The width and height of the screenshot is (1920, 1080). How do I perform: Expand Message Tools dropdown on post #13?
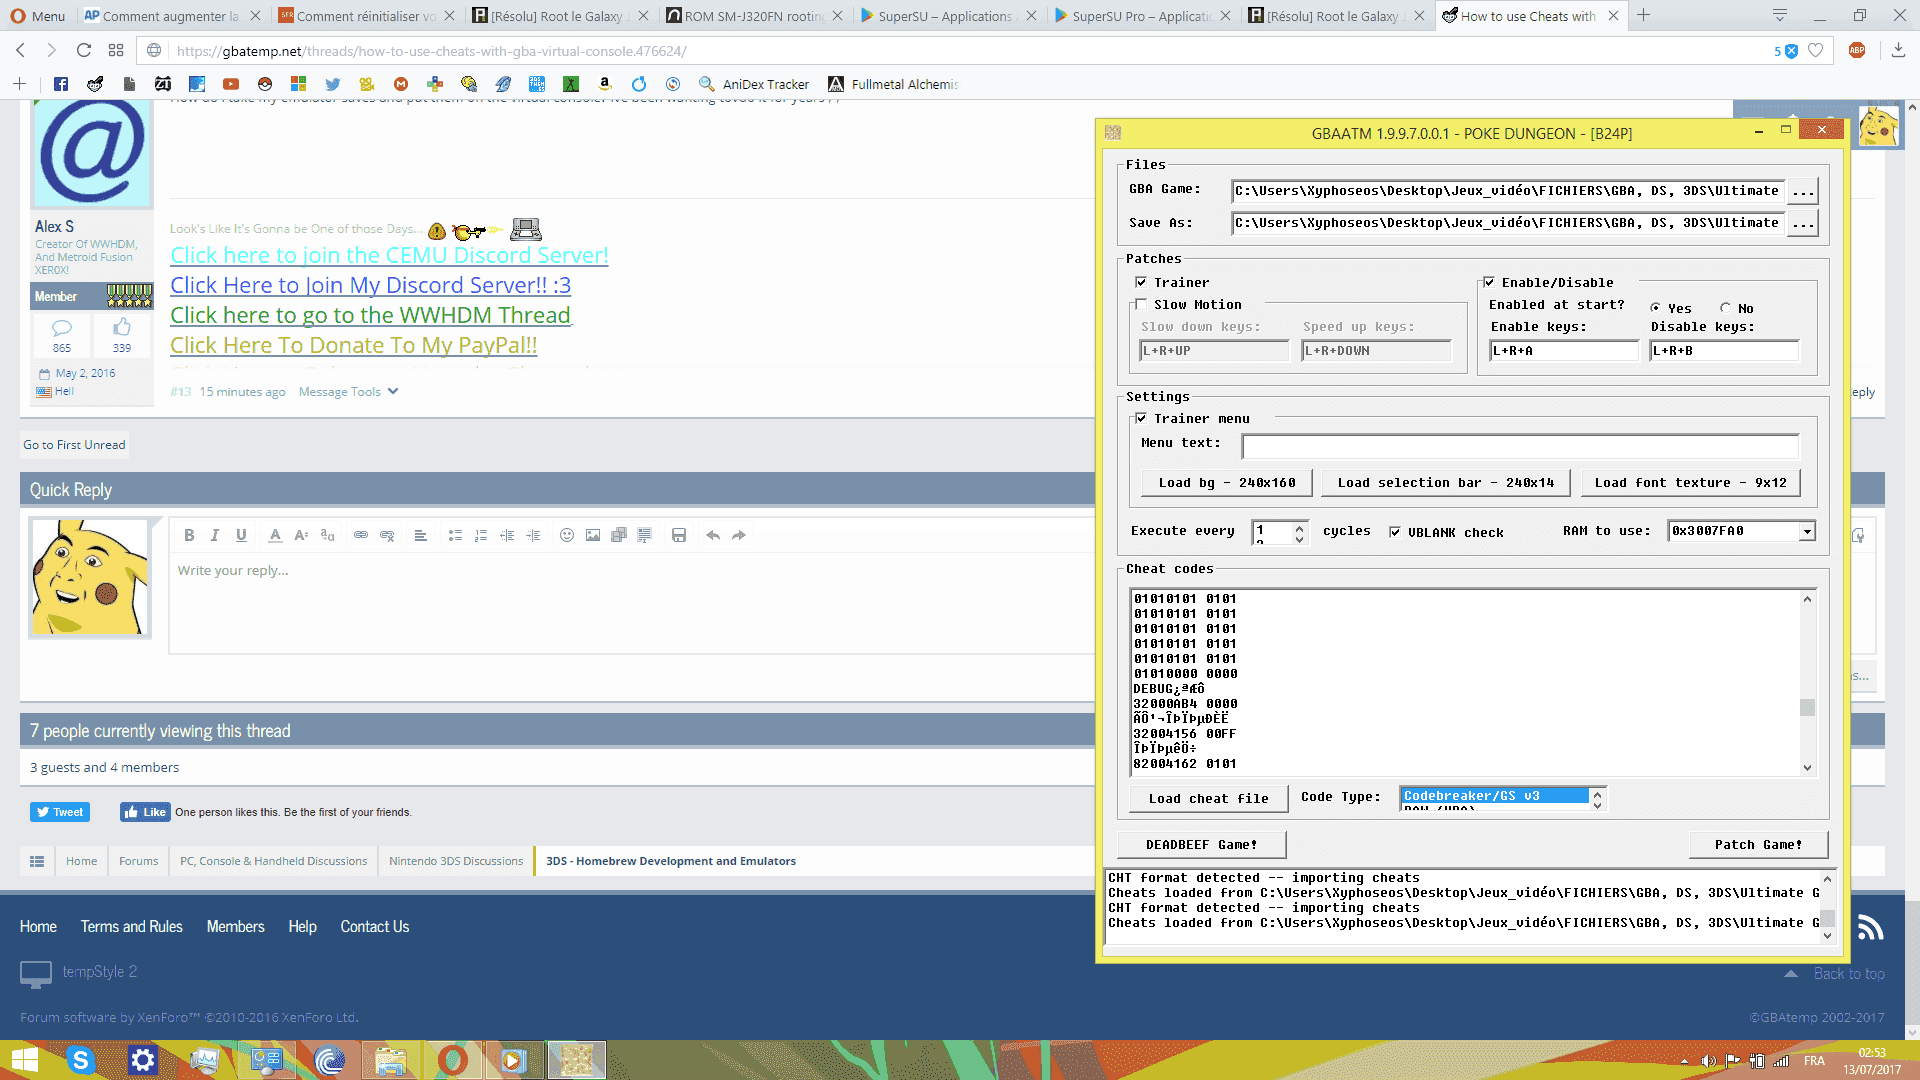point(348,392)
